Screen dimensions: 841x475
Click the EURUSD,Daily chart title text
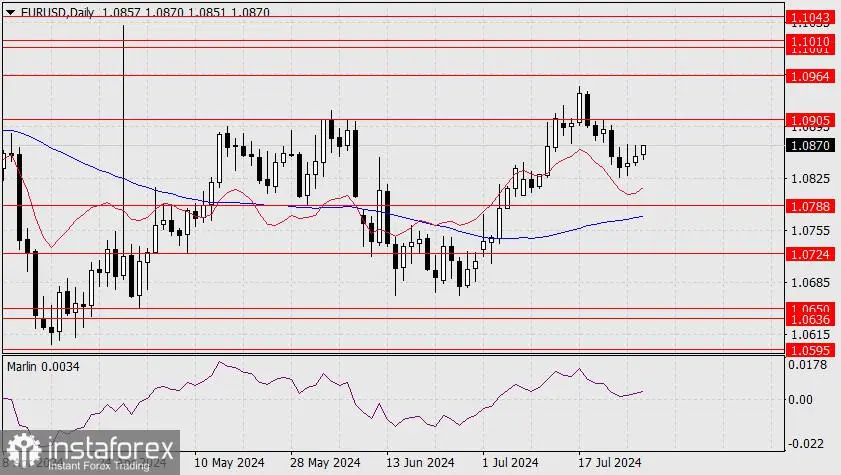click(x=57, y=12)
